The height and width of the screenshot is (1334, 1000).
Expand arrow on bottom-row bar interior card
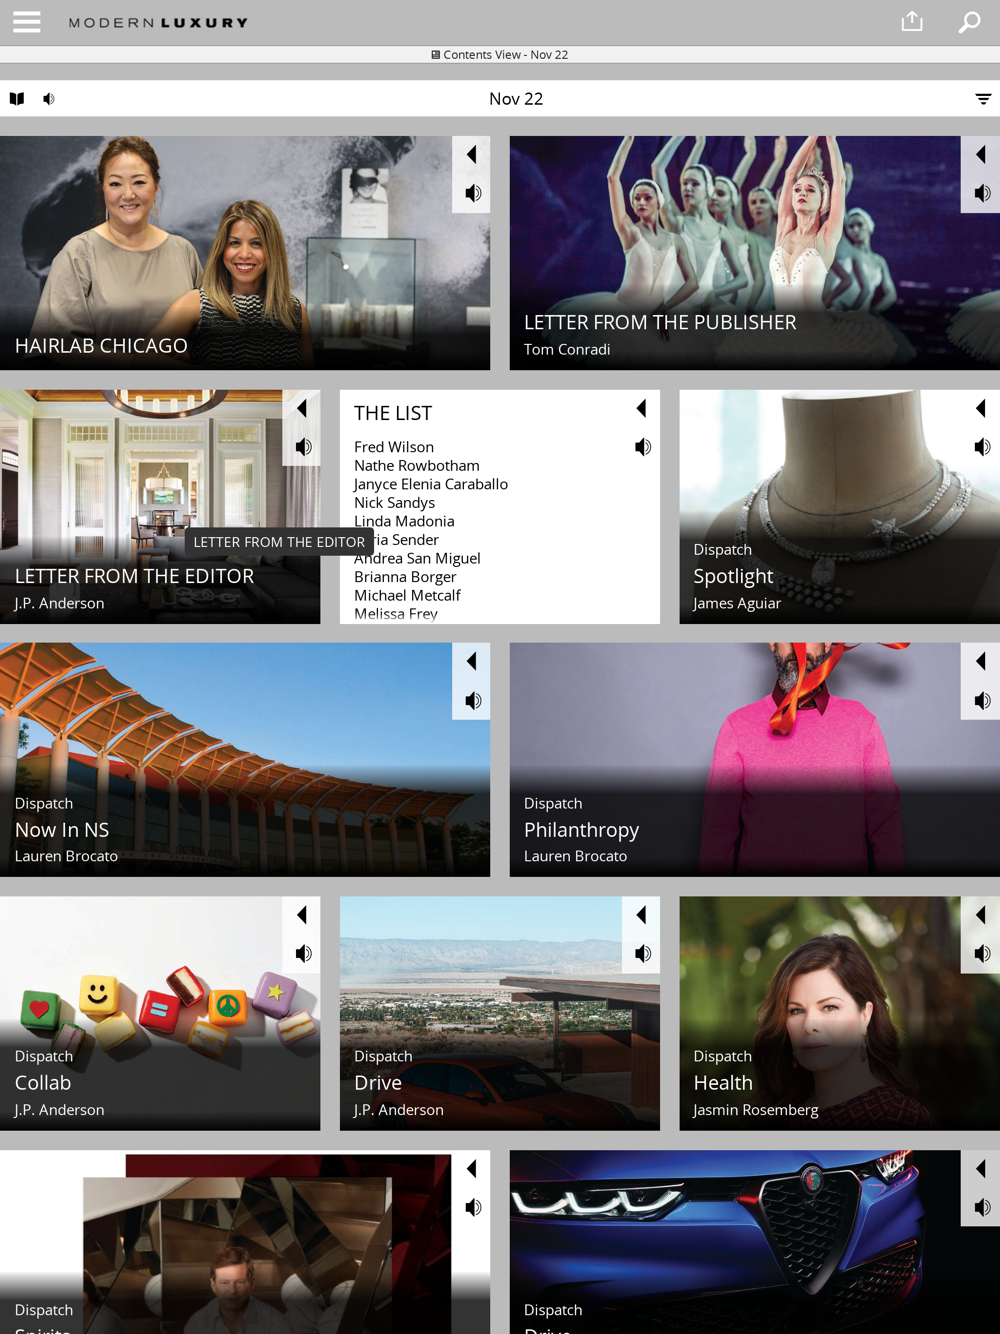click(471, 1168)
